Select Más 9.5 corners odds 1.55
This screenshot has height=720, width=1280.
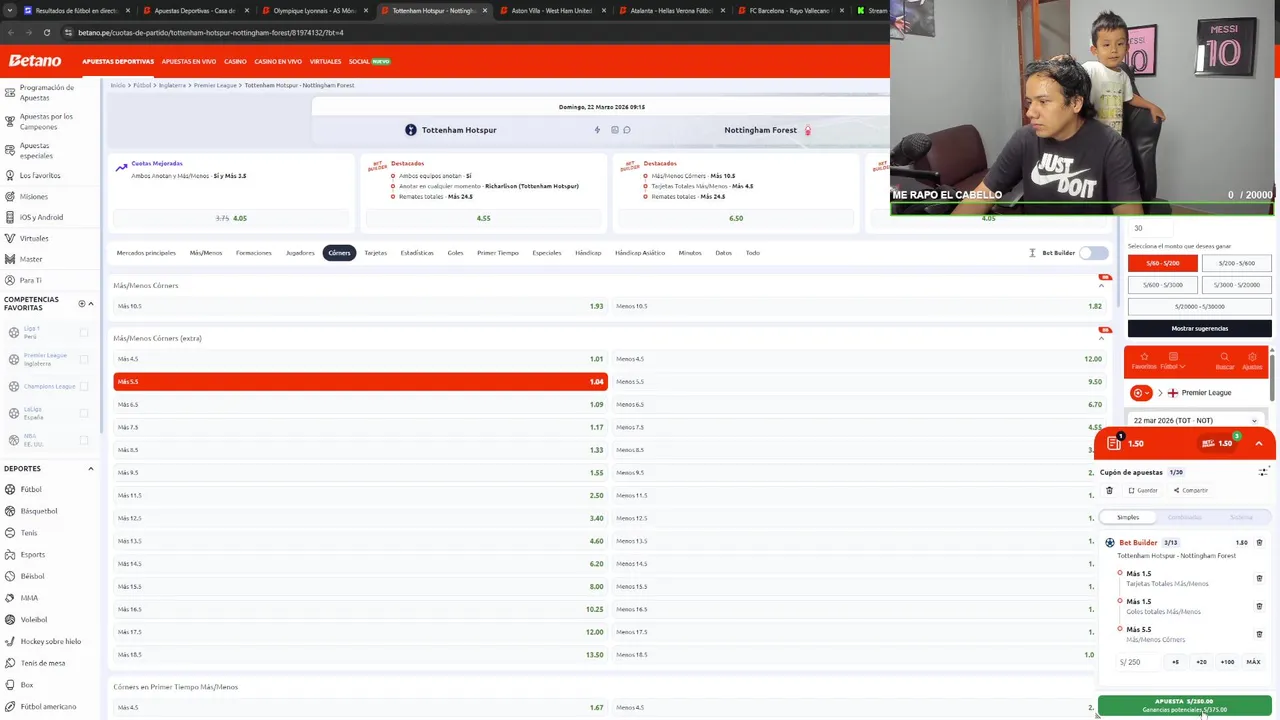coord(360,472)
